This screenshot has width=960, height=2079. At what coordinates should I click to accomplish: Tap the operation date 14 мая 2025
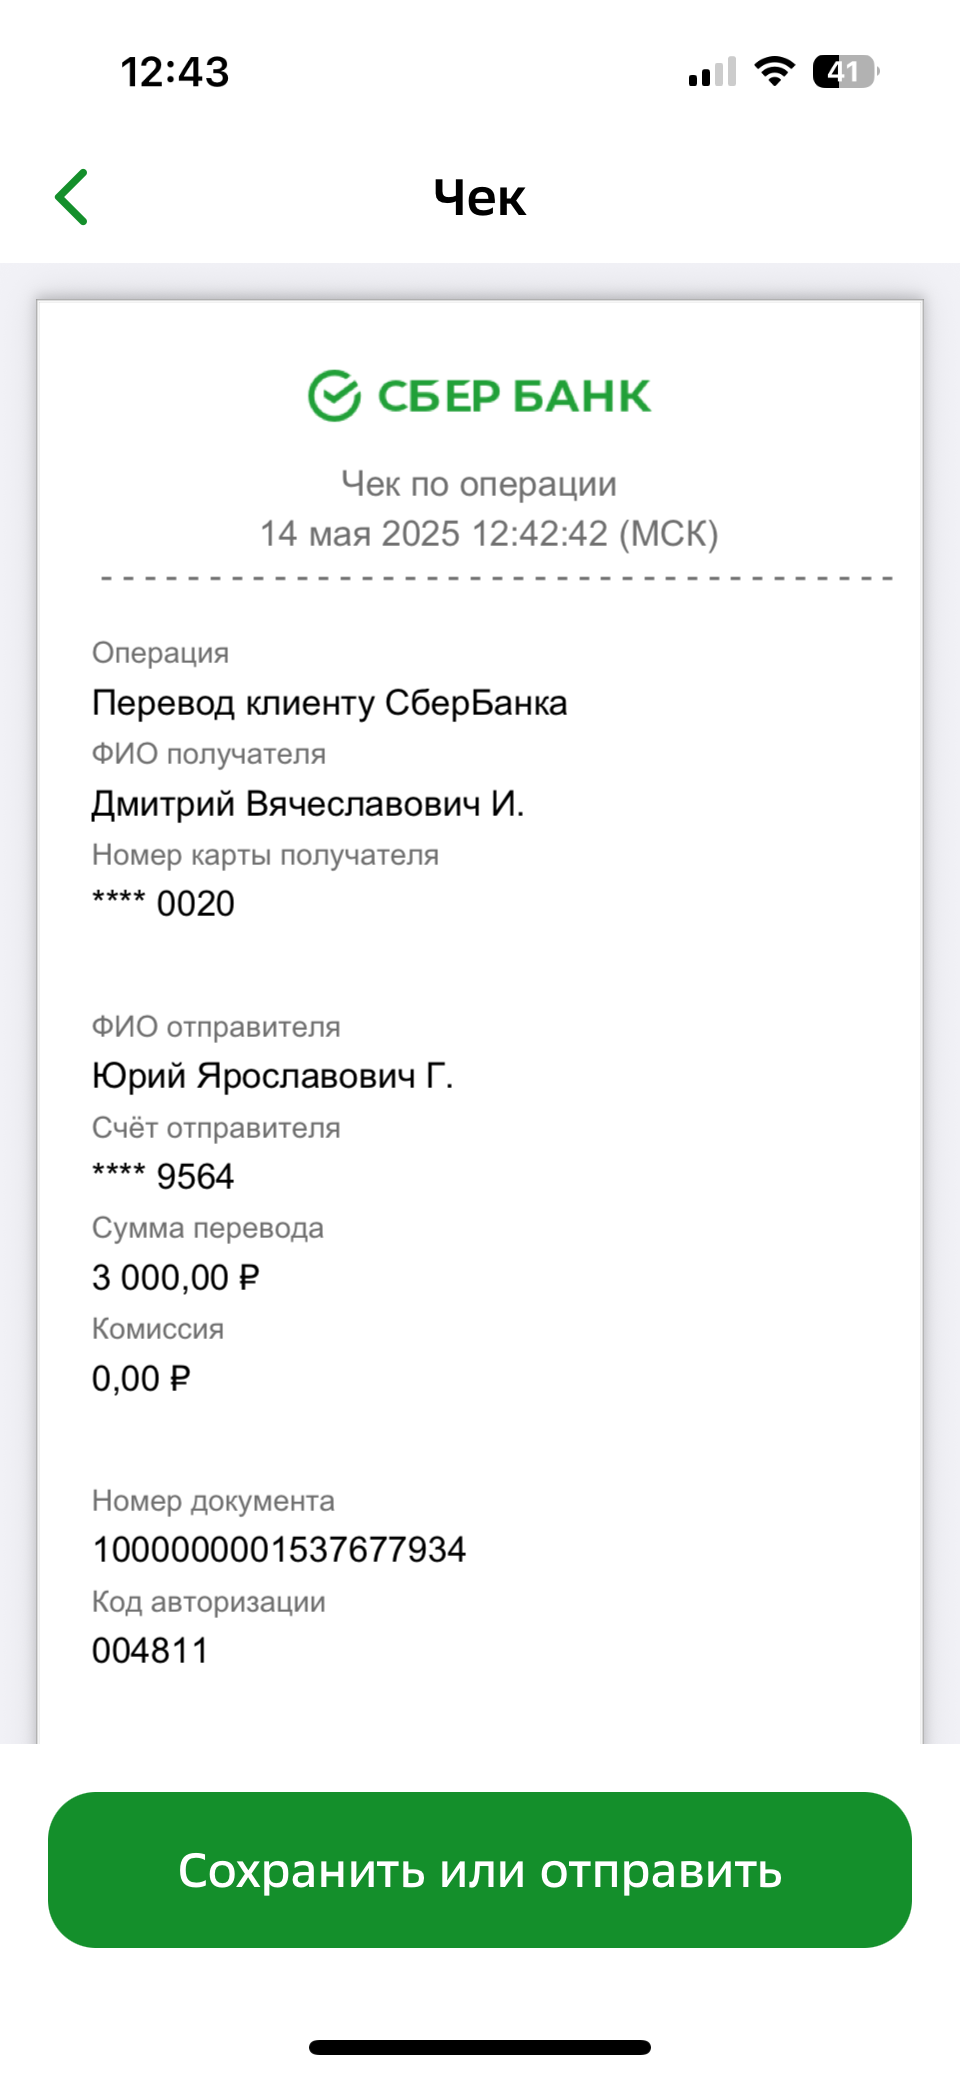point(360,534)
